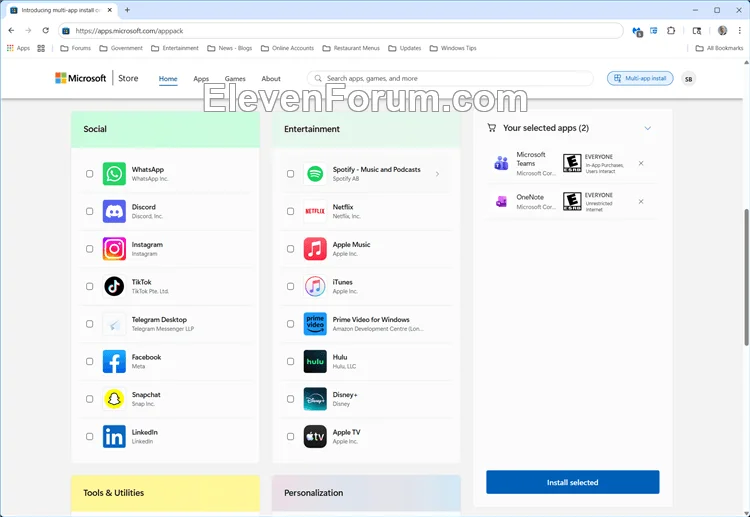Check the Facebook checkbox
Viewport: 750px width, 517px height.
pyautogui.click(x=89, y=362)
